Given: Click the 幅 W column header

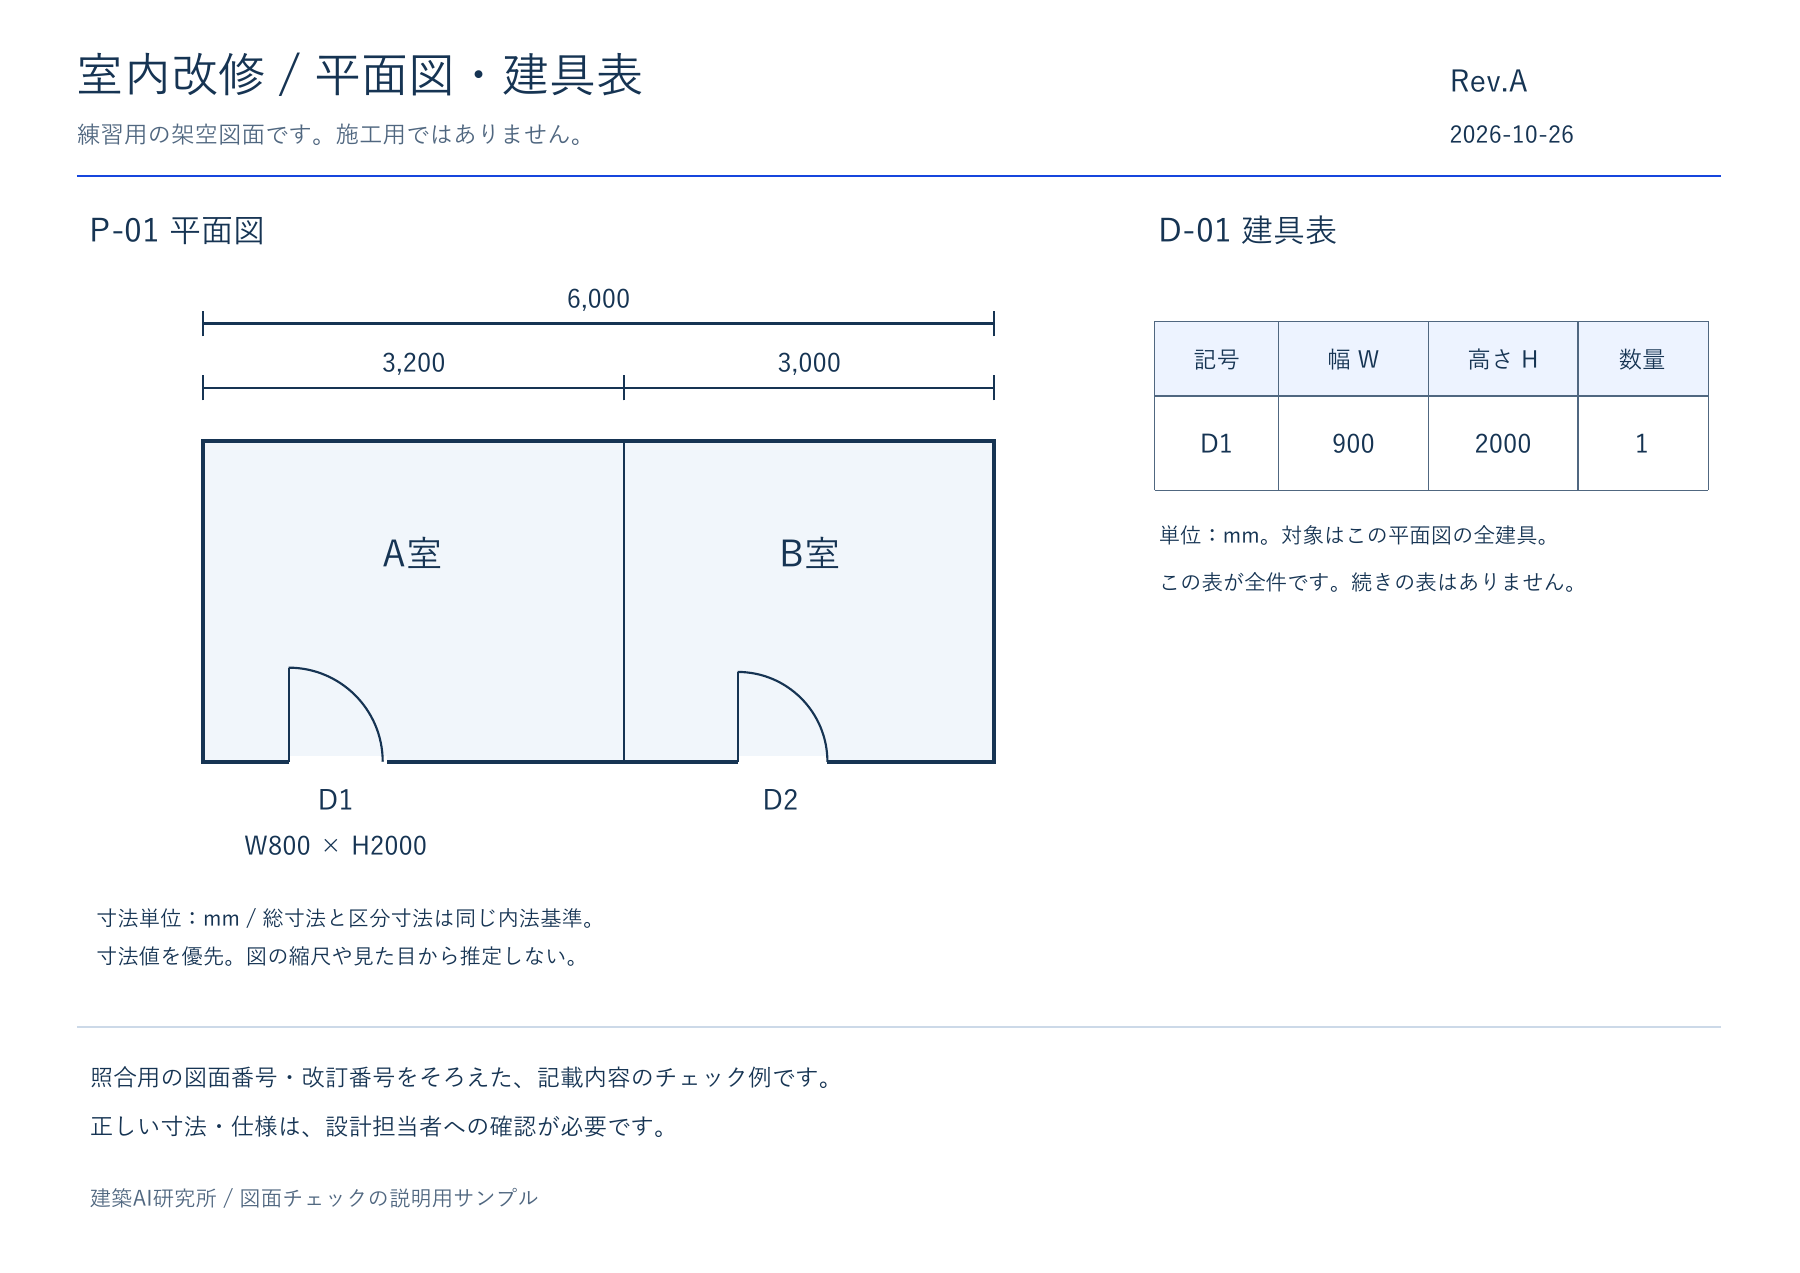Looking at the screenshot, I should (x=1353, y=359).
